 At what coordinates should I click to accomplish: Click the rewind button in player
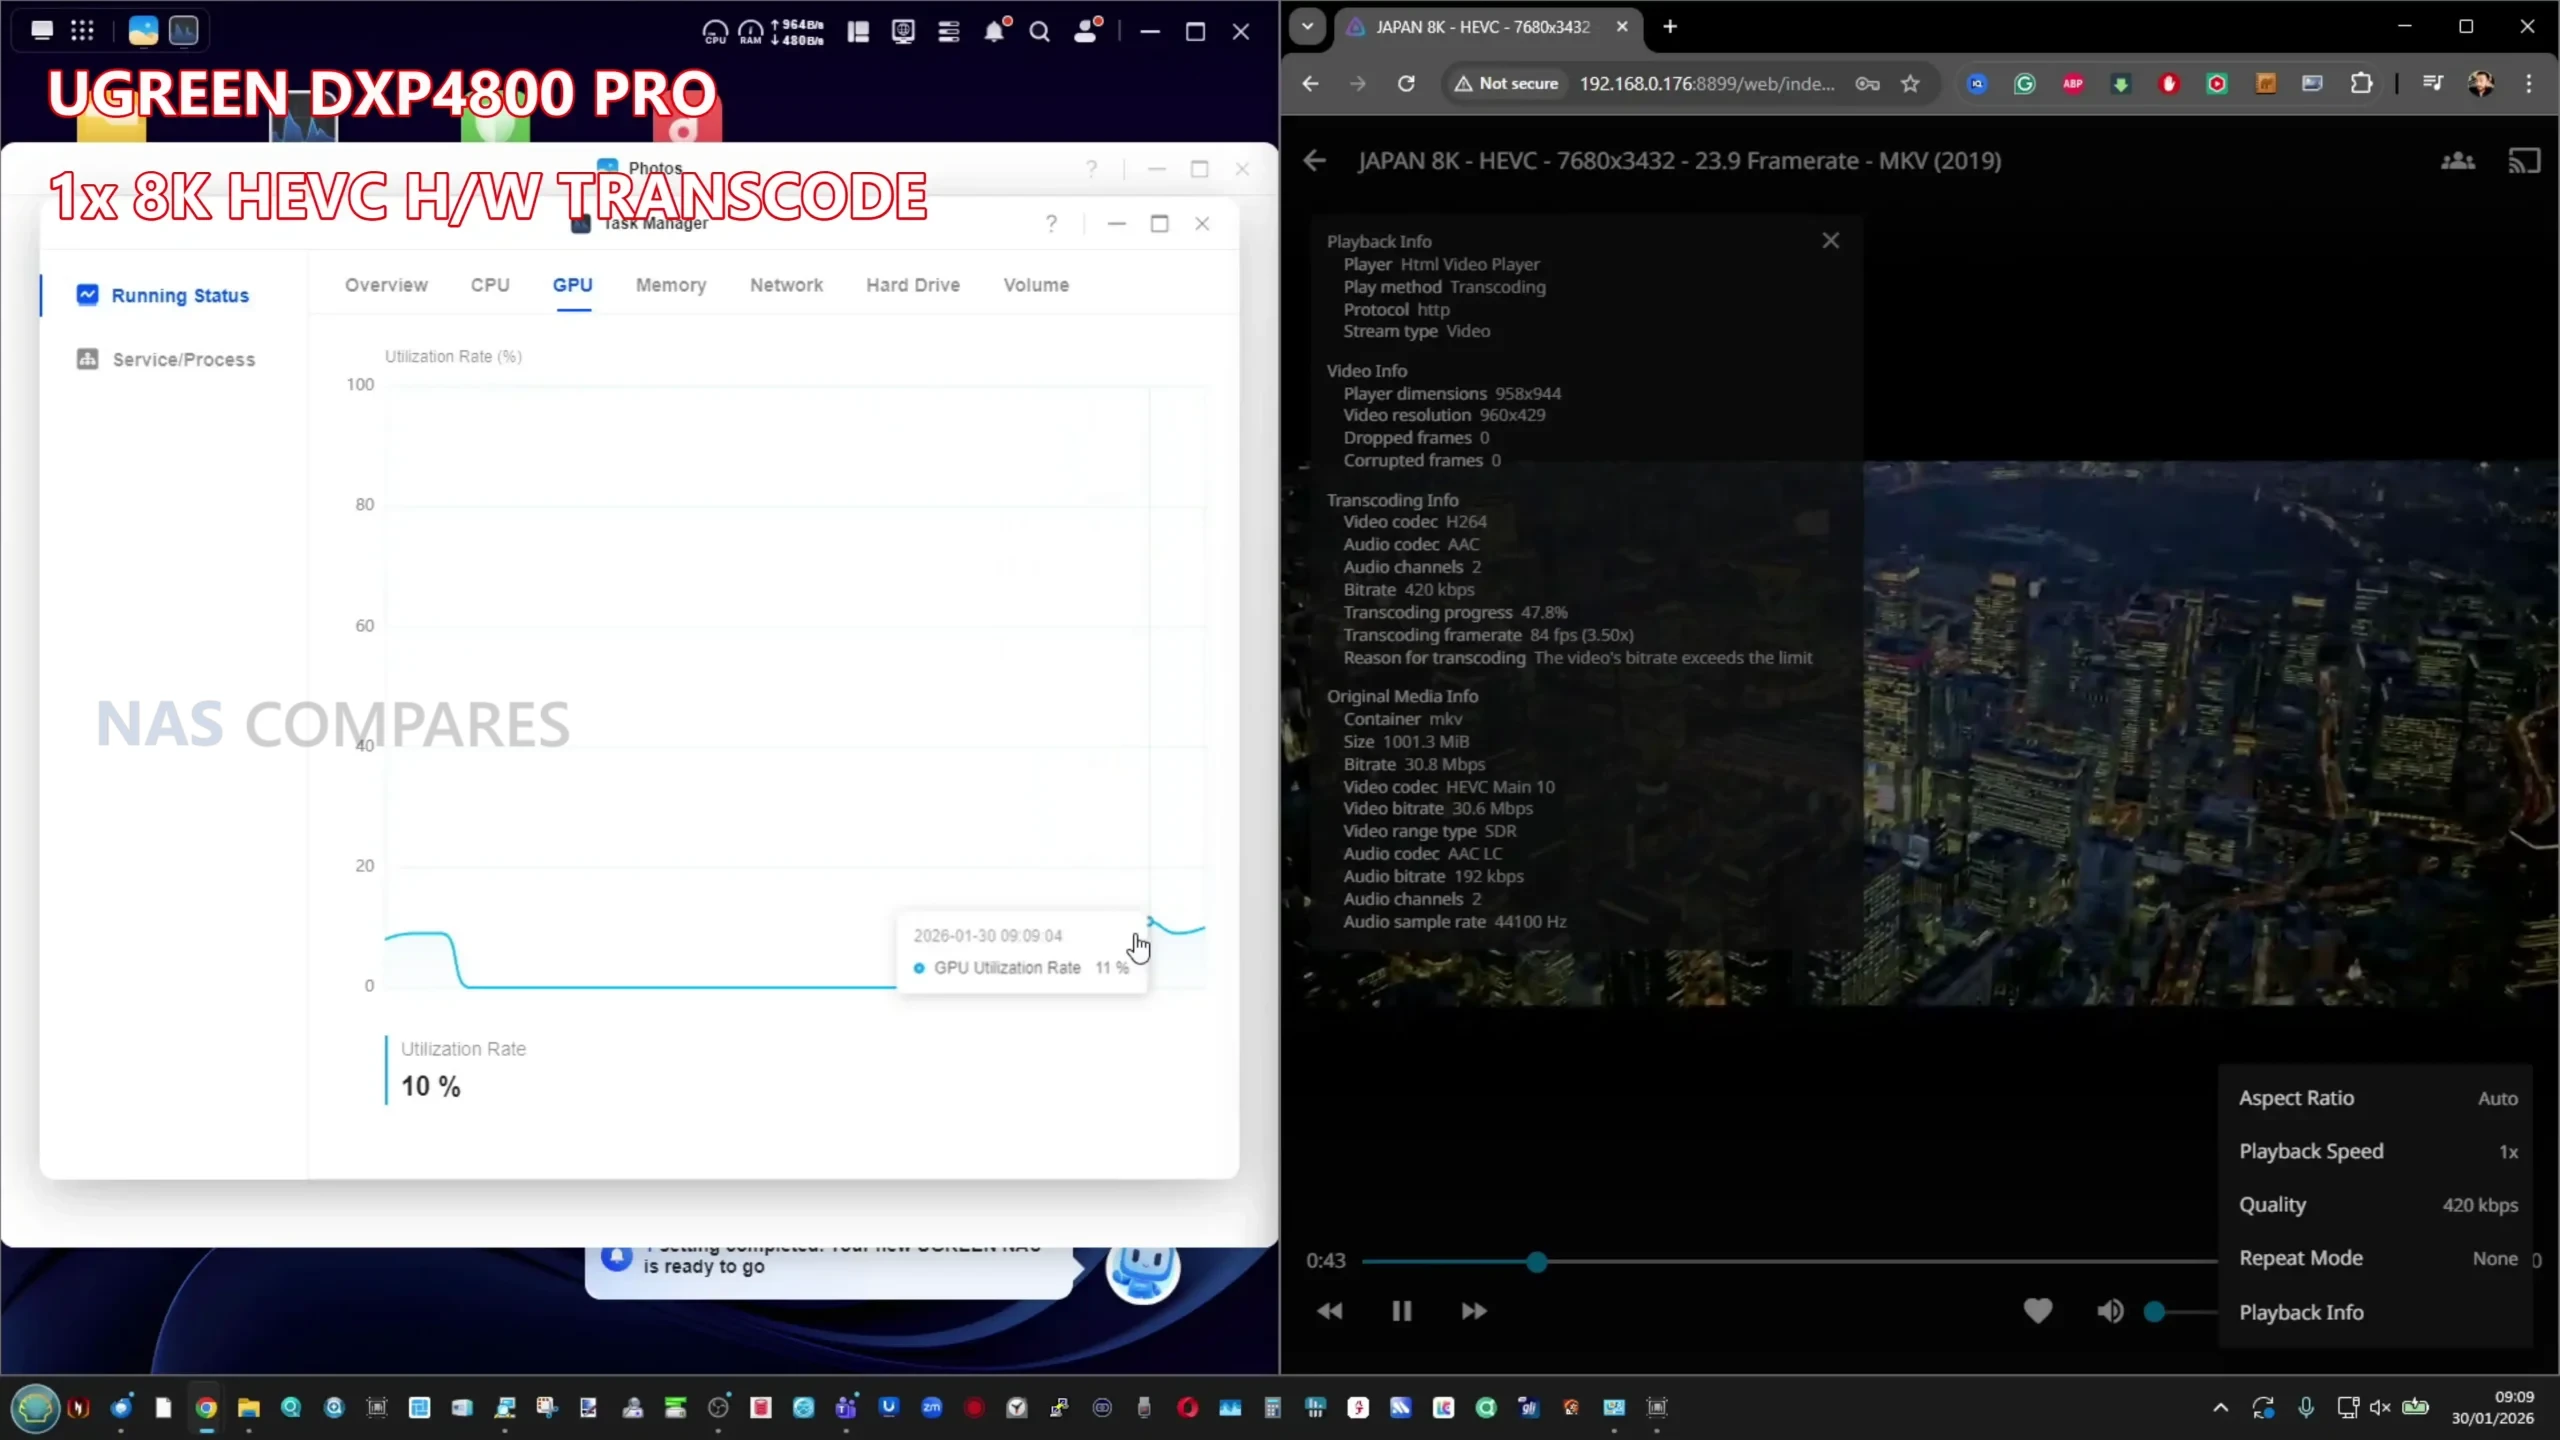1330,1311
